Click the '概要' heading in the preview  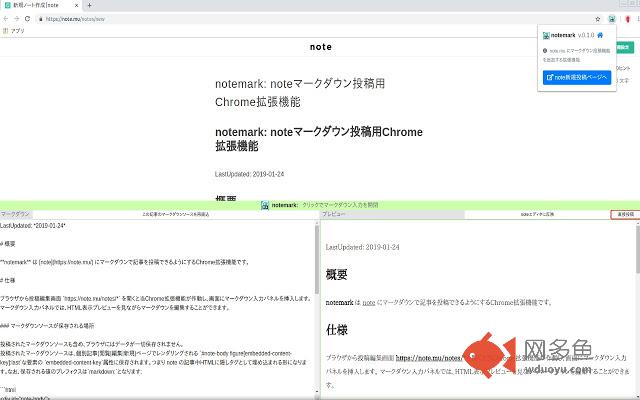336,275
